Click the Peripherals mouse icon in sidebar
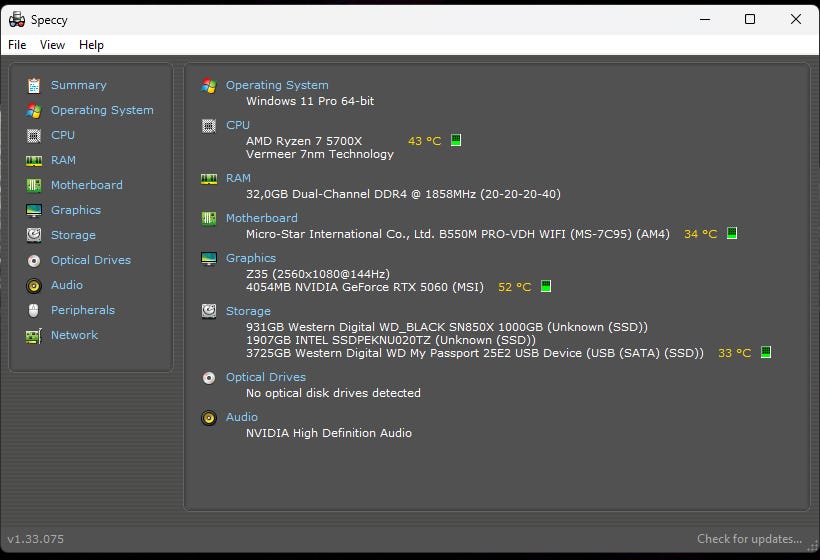 click(34, 311)
